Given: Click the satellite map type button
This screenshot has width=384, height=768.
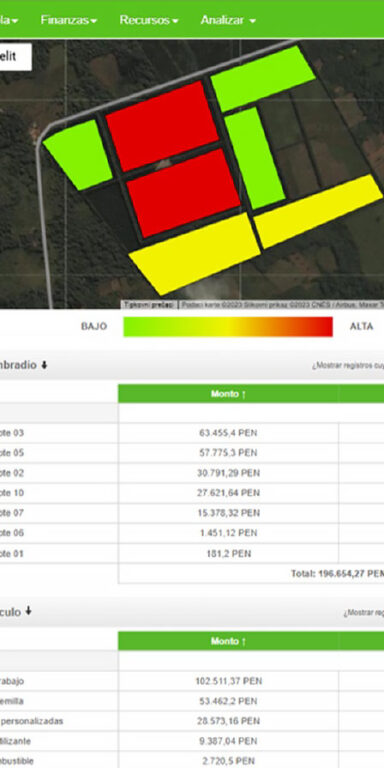Looking at the screenshot, I should 15,57.
